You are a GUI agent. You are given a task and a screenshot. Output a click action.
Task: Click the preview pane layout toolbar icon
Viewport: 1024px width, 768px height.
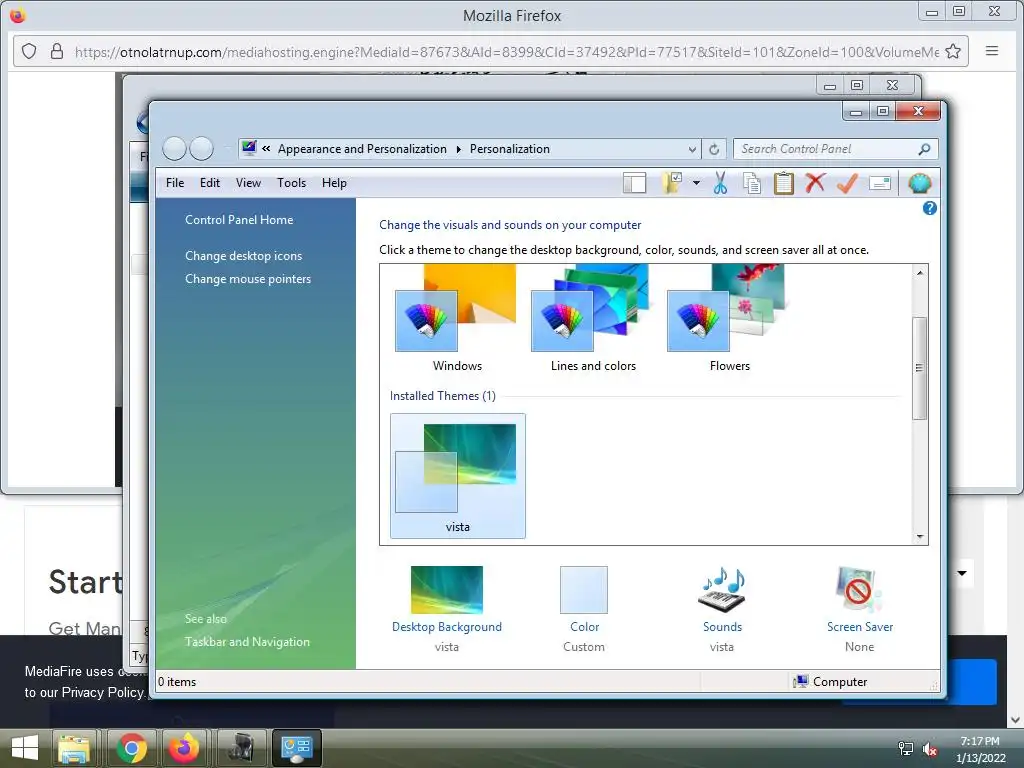[634, 184]
